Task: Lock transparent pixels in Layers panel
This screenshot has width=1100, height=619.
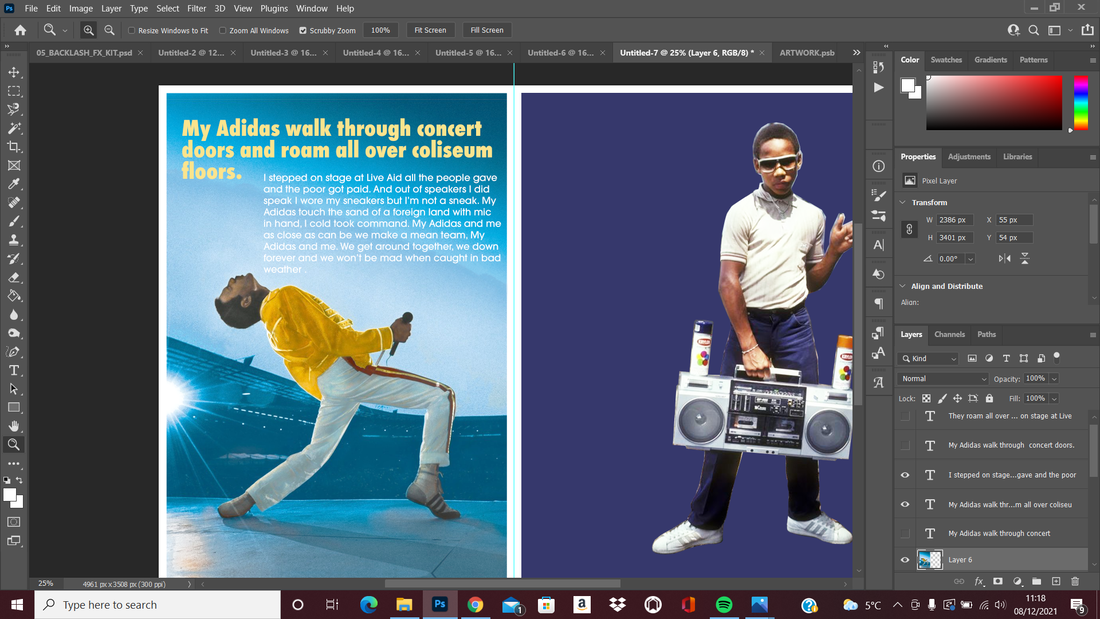Action: point(926,399)
